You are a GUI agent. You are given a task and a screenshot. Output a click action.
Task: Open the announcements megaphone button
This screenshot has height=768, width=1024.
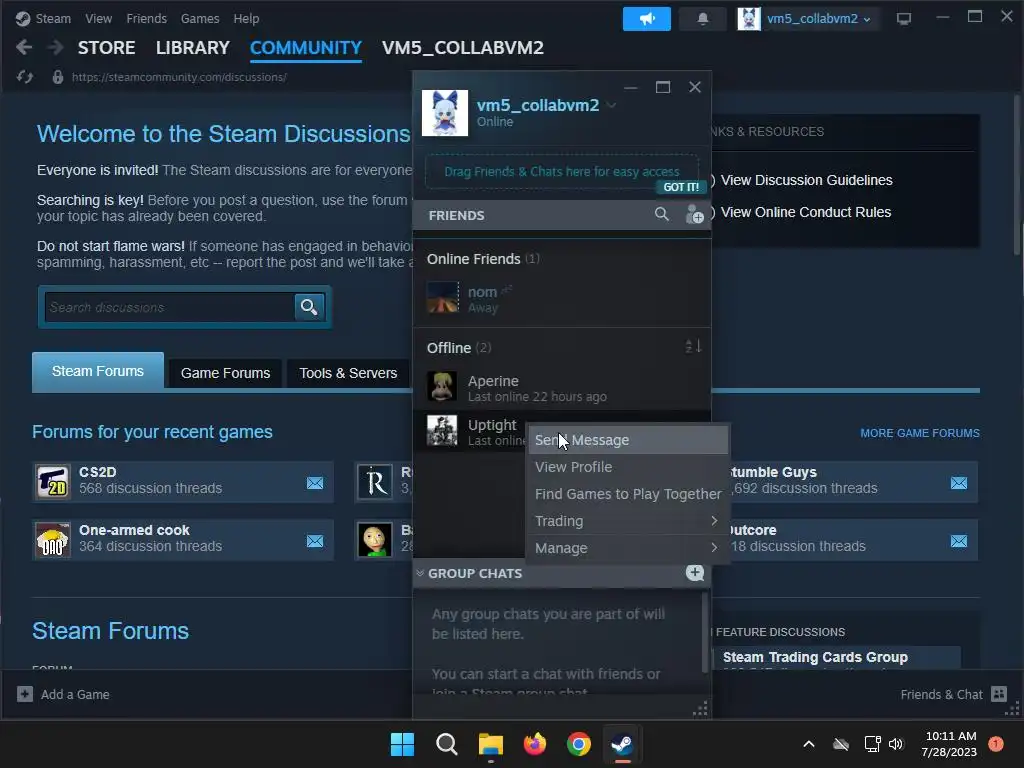[x=647, y=18]
